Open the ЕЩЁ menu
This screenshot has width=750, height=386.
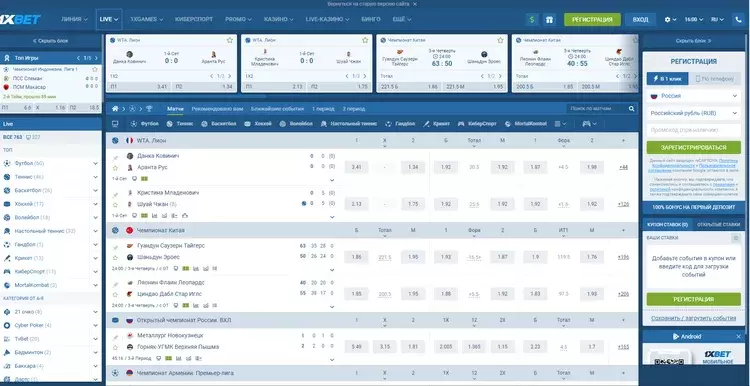tap(402, 20)
